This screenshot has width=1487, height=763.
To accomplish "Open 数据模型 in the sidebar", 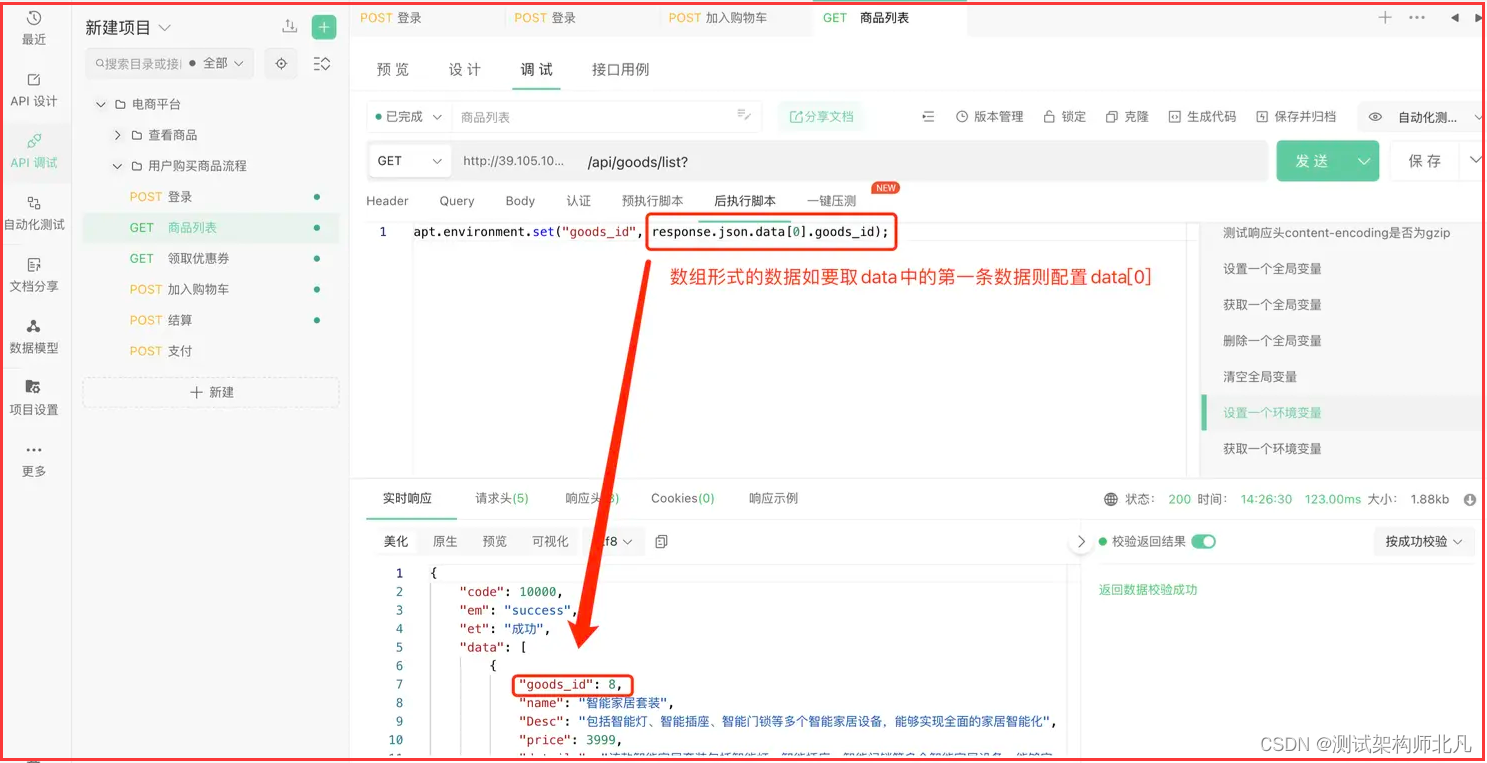I will click(34, 337).
